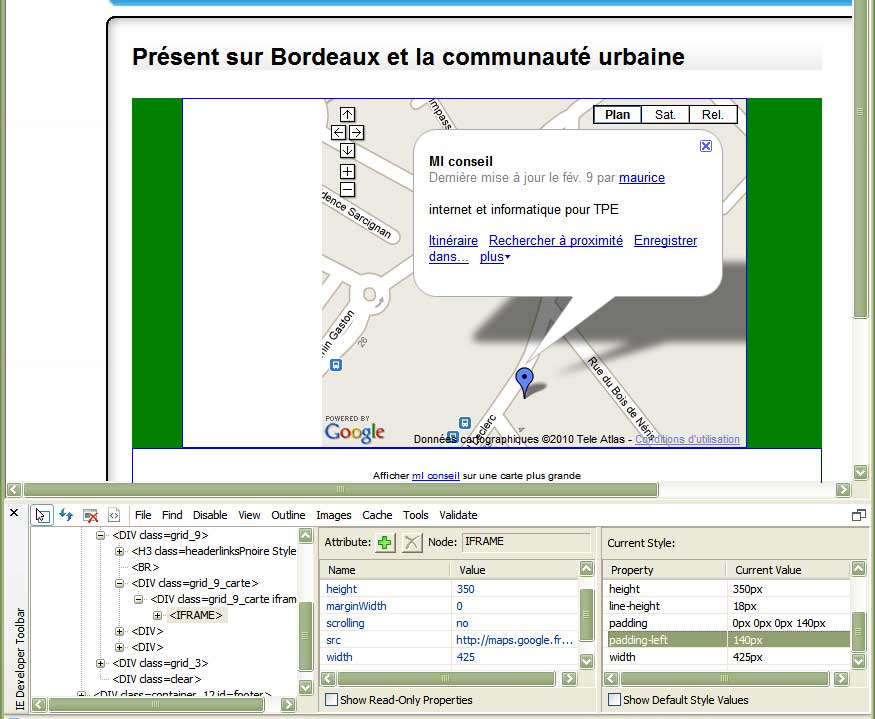Screen dimensions: 875x719
Task: Enable Show Read-Only Properties
Action: point(331,699)
